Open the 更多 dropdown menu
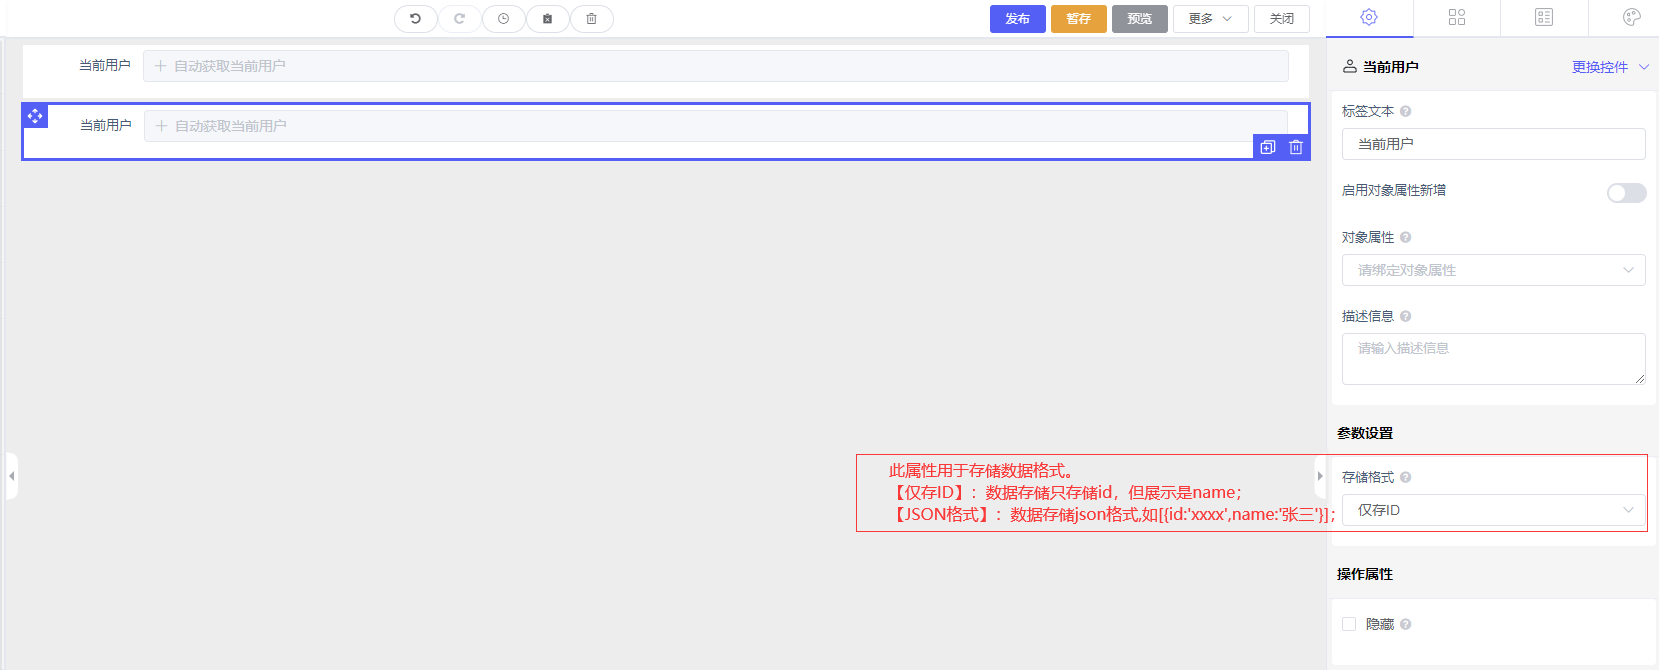 pyautogui.click(x=1210, y=19)
